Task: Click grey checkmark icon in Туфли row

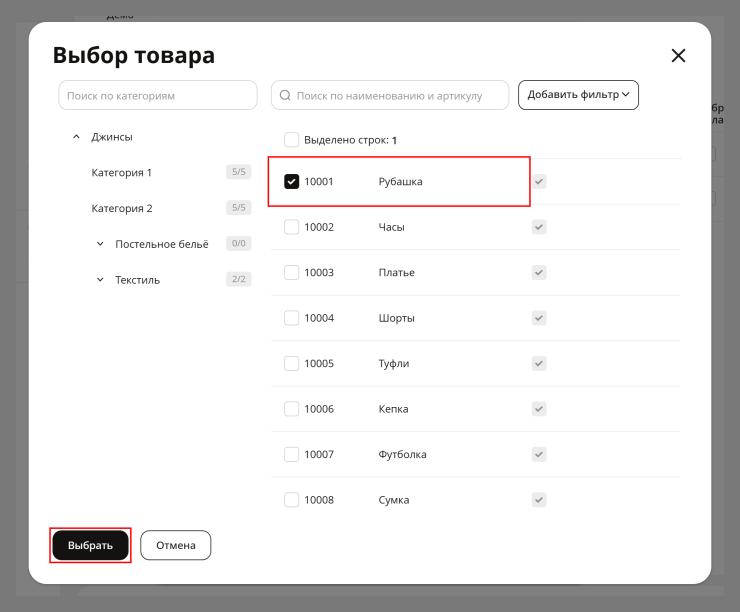Action: [539, 363]
